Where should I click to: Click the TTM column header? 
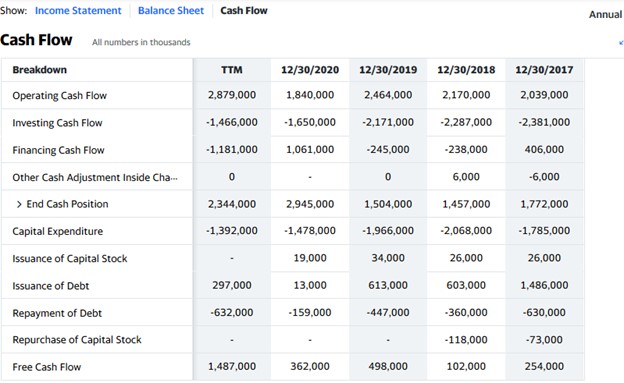[x=232, y=70]
